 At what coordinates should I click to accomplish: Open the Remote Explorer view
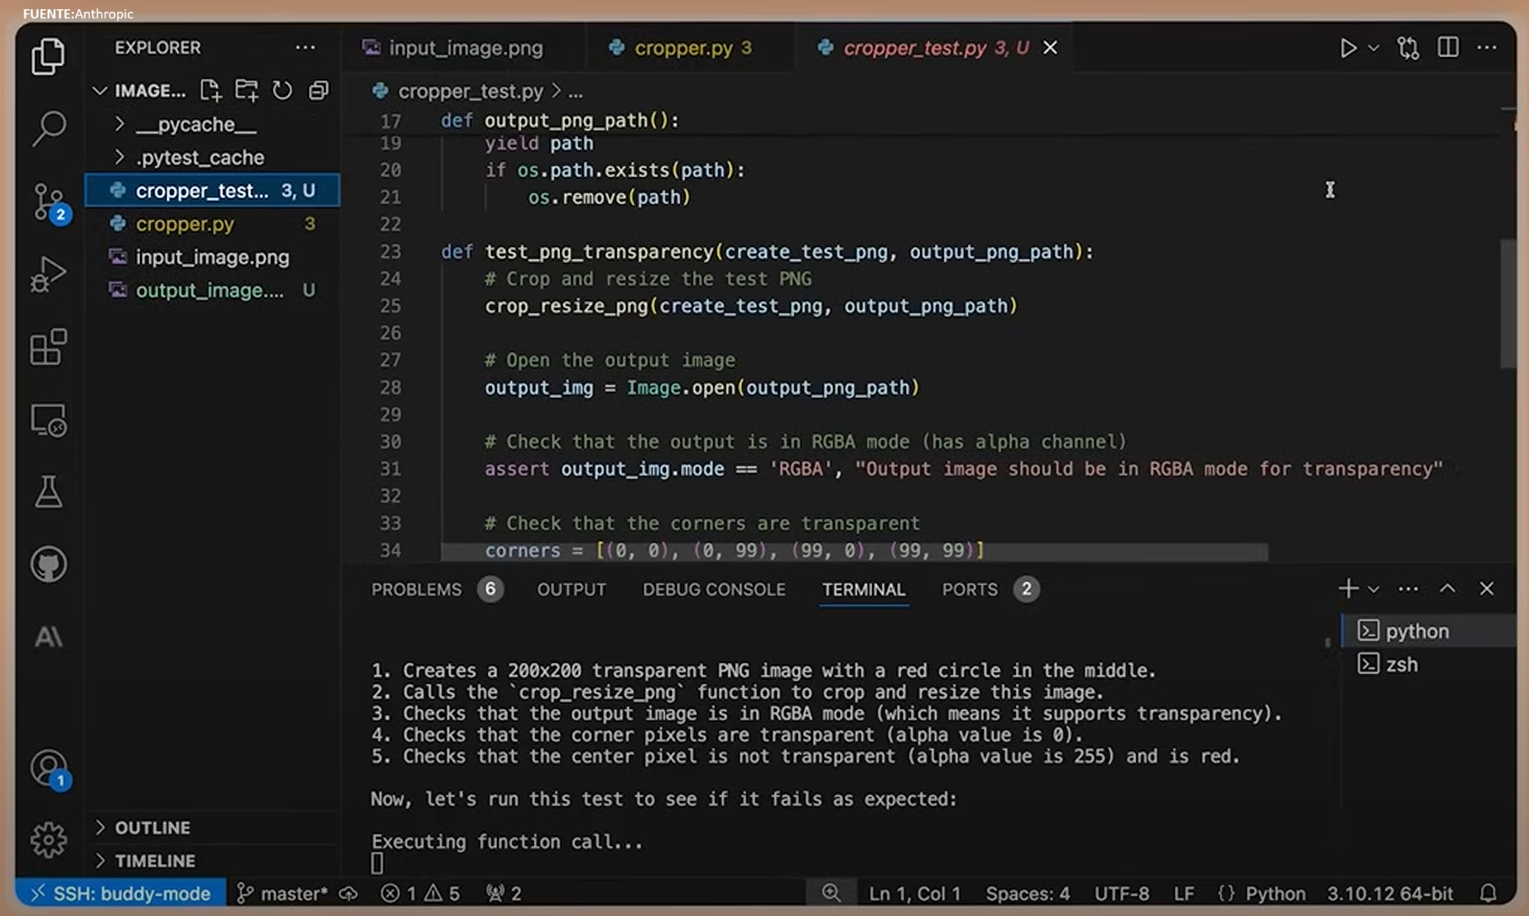[x=48, y=421]
